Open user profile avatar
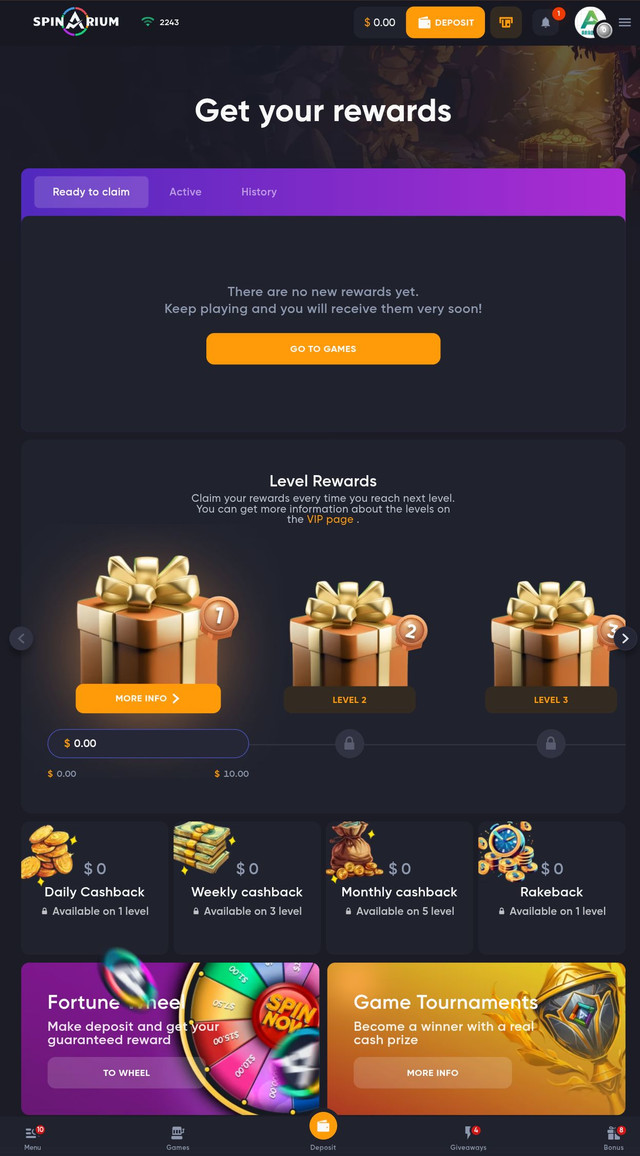This screenshot has width=640, height=1156. click(x=591, y=22)
